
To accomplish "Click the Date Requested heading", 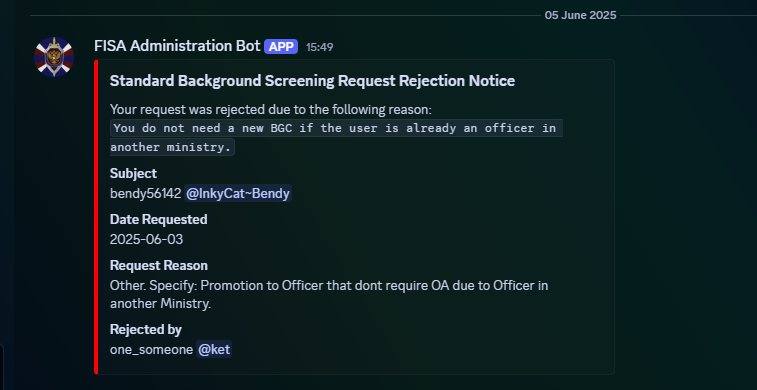I will point(159,220).
